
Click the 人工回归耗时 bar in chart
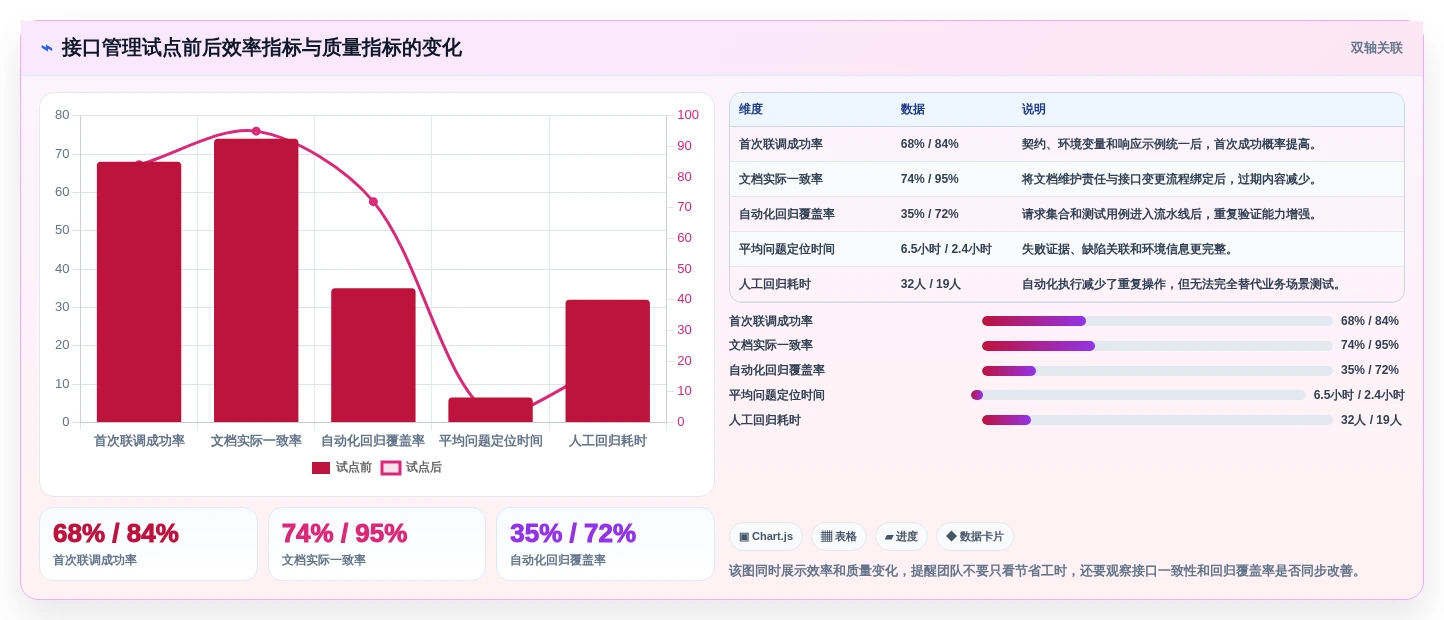(607, 361)
